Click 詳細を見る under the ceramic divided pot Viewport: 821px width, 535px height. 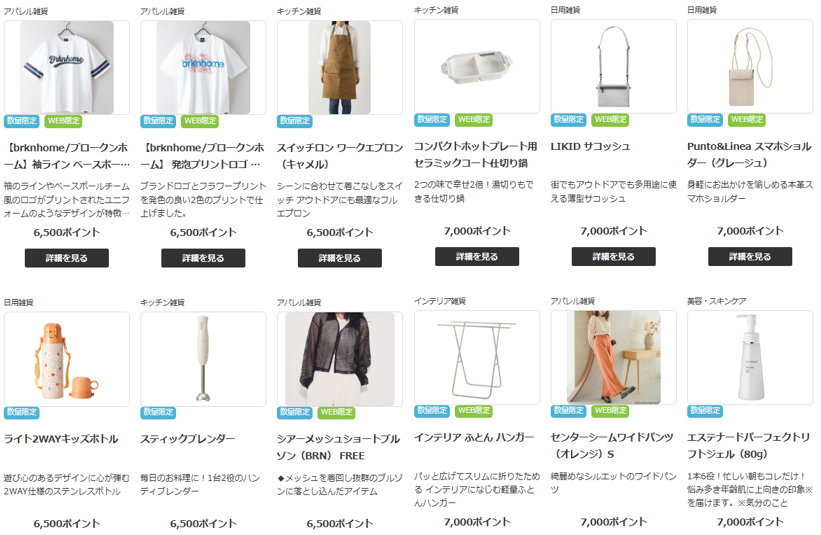477,257
